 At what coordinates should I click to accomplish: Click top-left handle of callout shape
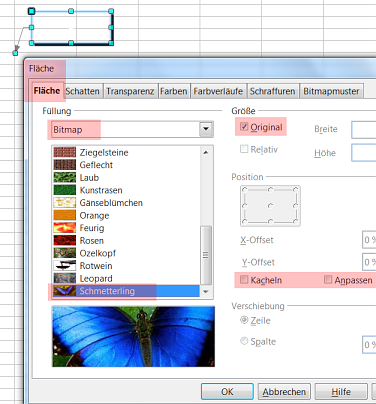31,11
